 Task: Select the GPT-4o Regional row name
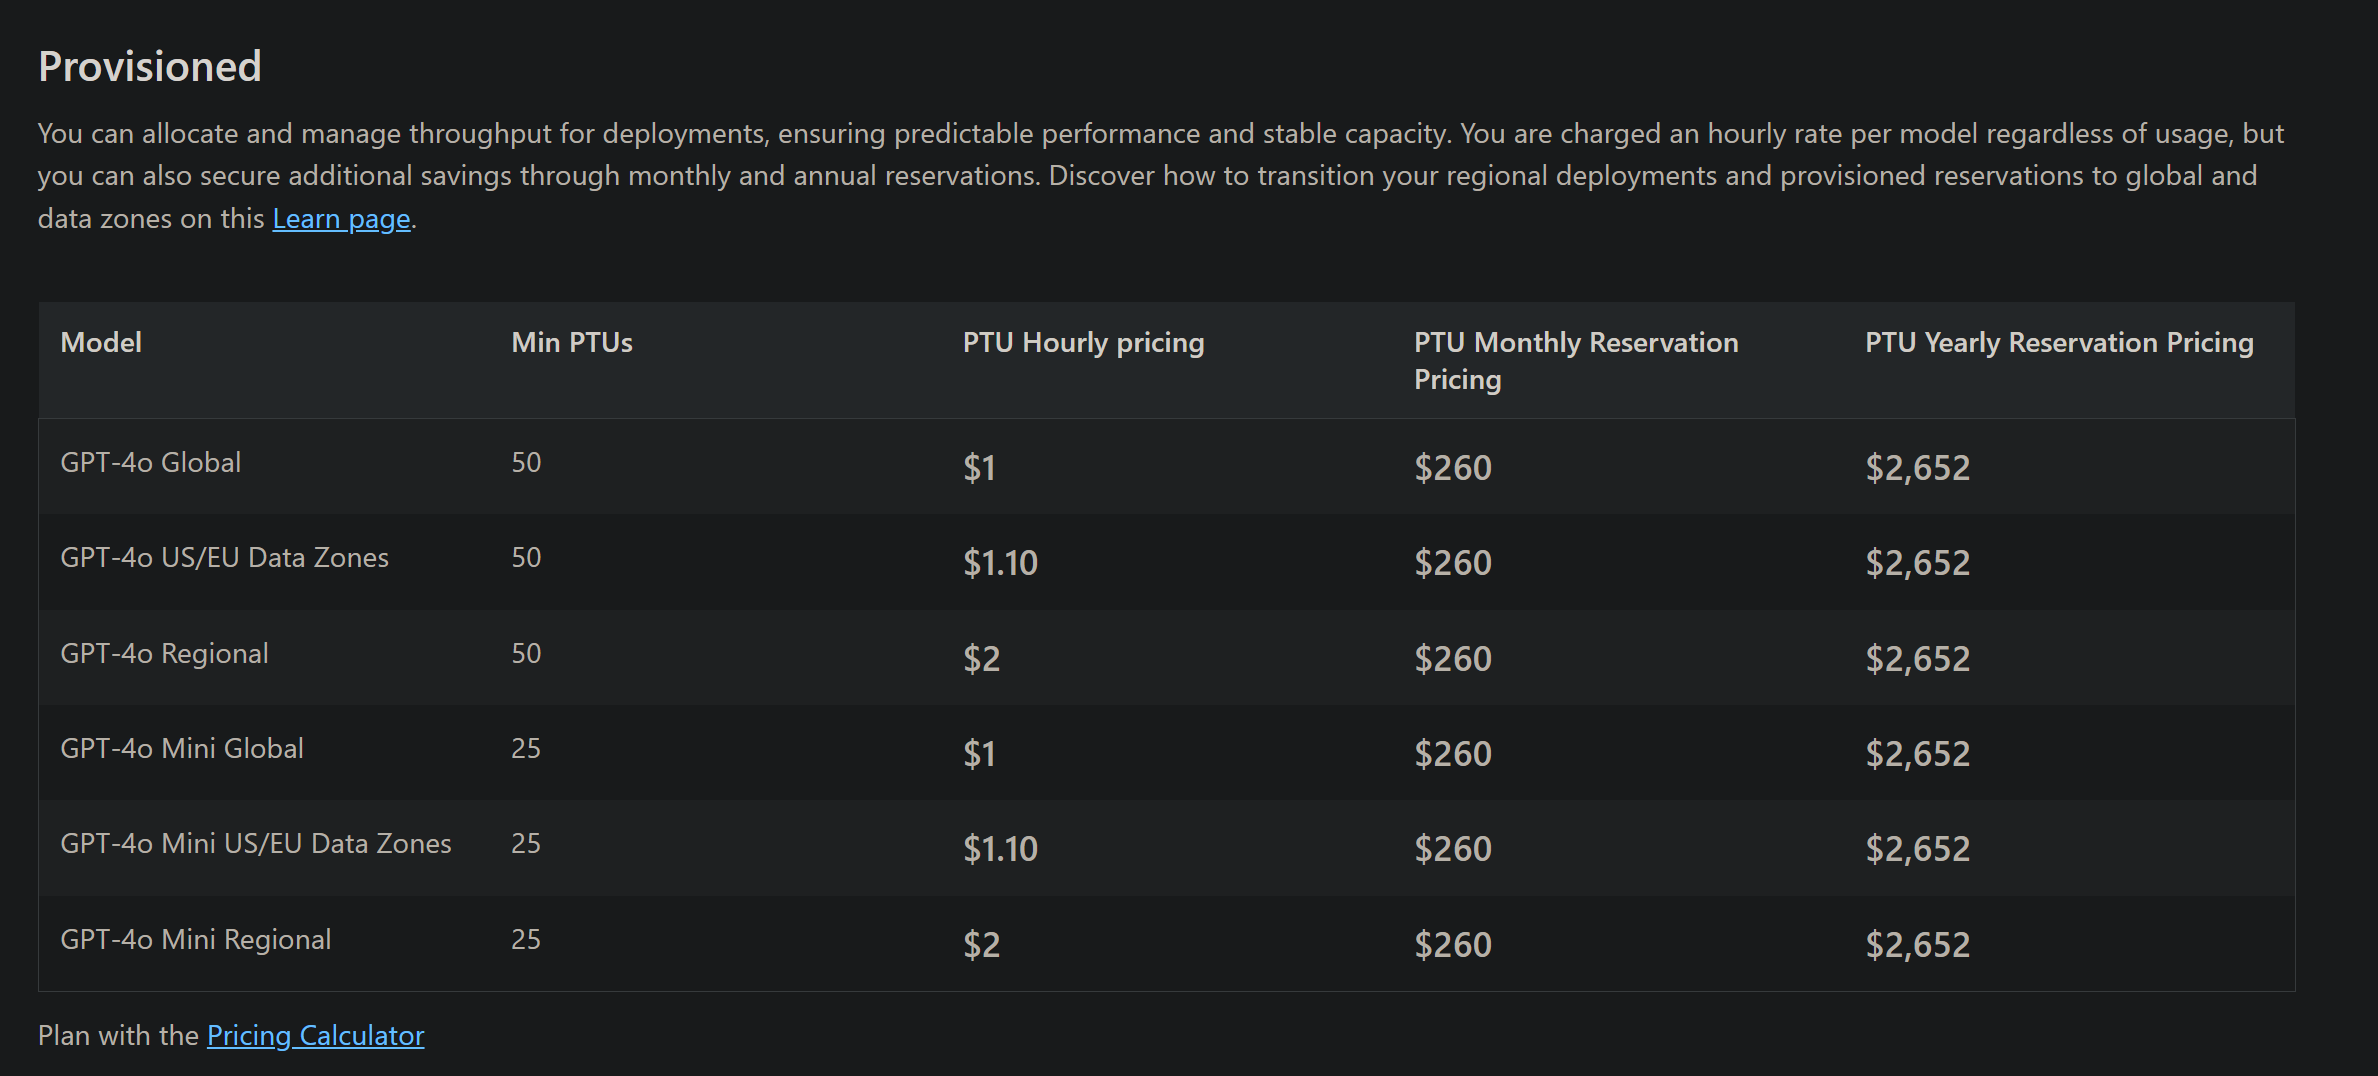pyautogui.click(x=165, y=653)
